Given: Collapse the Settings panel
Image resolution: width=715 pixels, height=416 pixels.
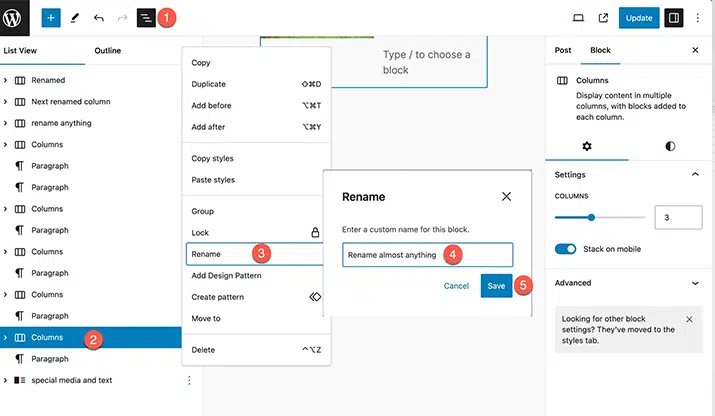Looking at the screenshot, I should coord(695,174).
